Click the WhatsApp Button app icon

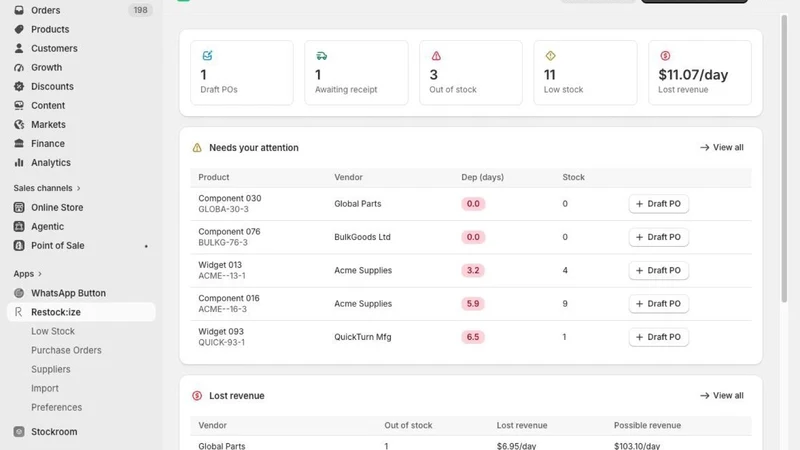pyautogui.click(x=19, y=293)
